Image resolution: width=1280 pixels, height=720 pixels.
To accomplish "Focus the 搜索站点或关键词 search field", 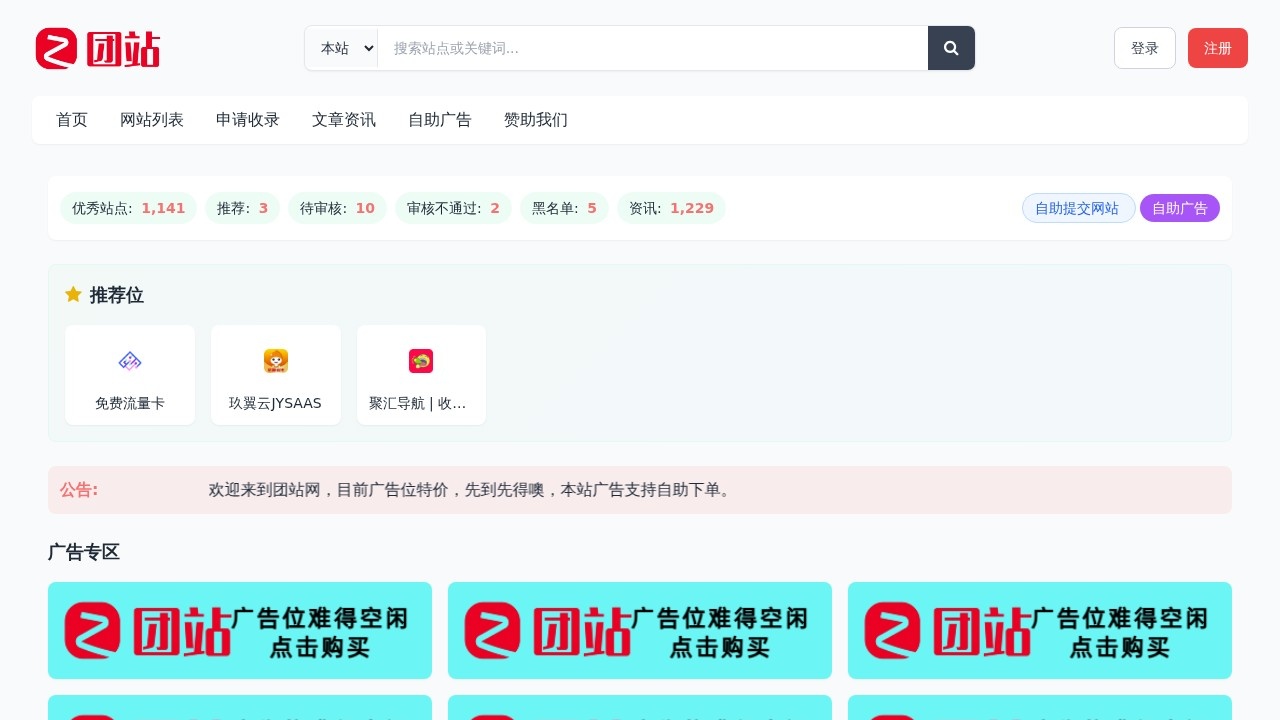I will click(x=653, y=48).
